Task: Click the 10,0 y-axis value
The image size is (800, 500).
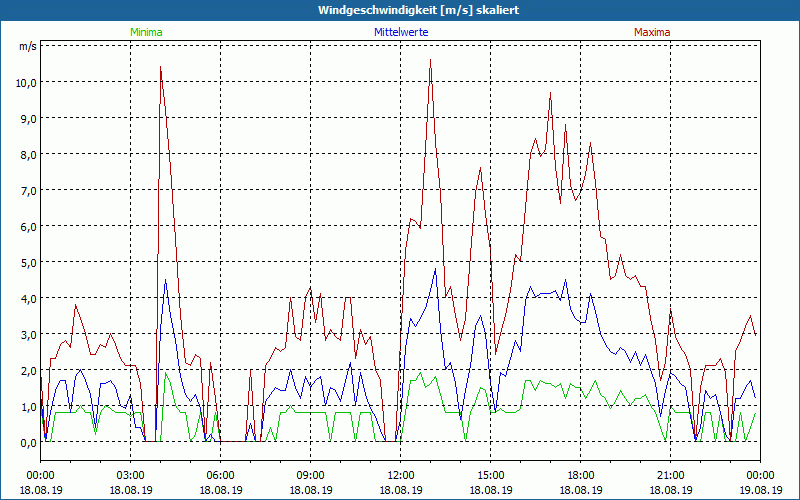Action: [x=26, y=82]
